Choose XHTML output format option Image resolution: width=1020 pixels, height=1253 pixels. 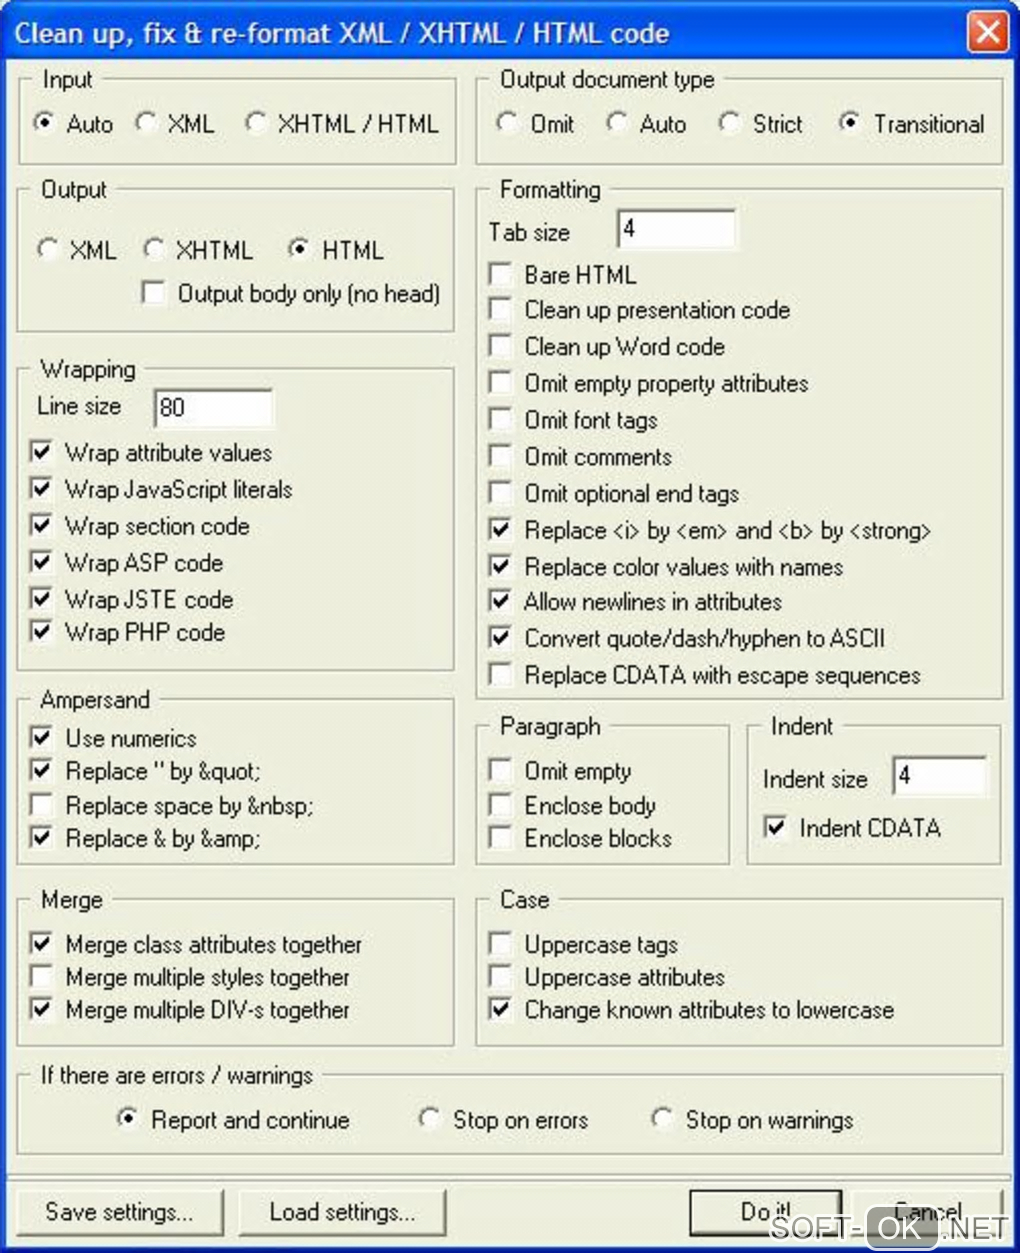[x=153, y=249]
